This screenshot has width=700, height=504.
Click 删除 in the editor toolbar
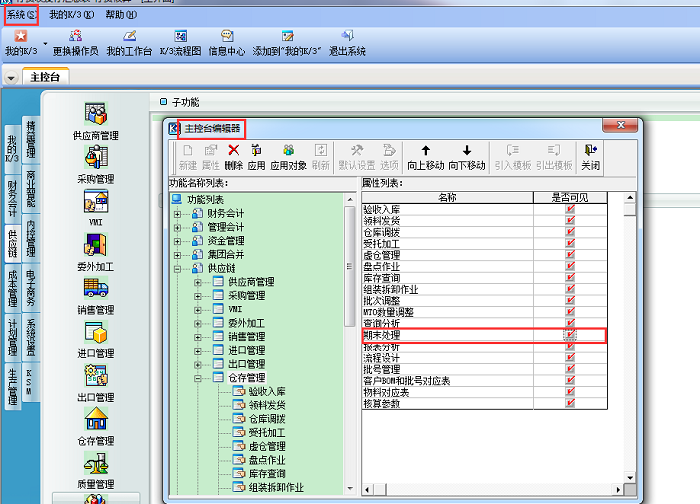click(234, 156)
